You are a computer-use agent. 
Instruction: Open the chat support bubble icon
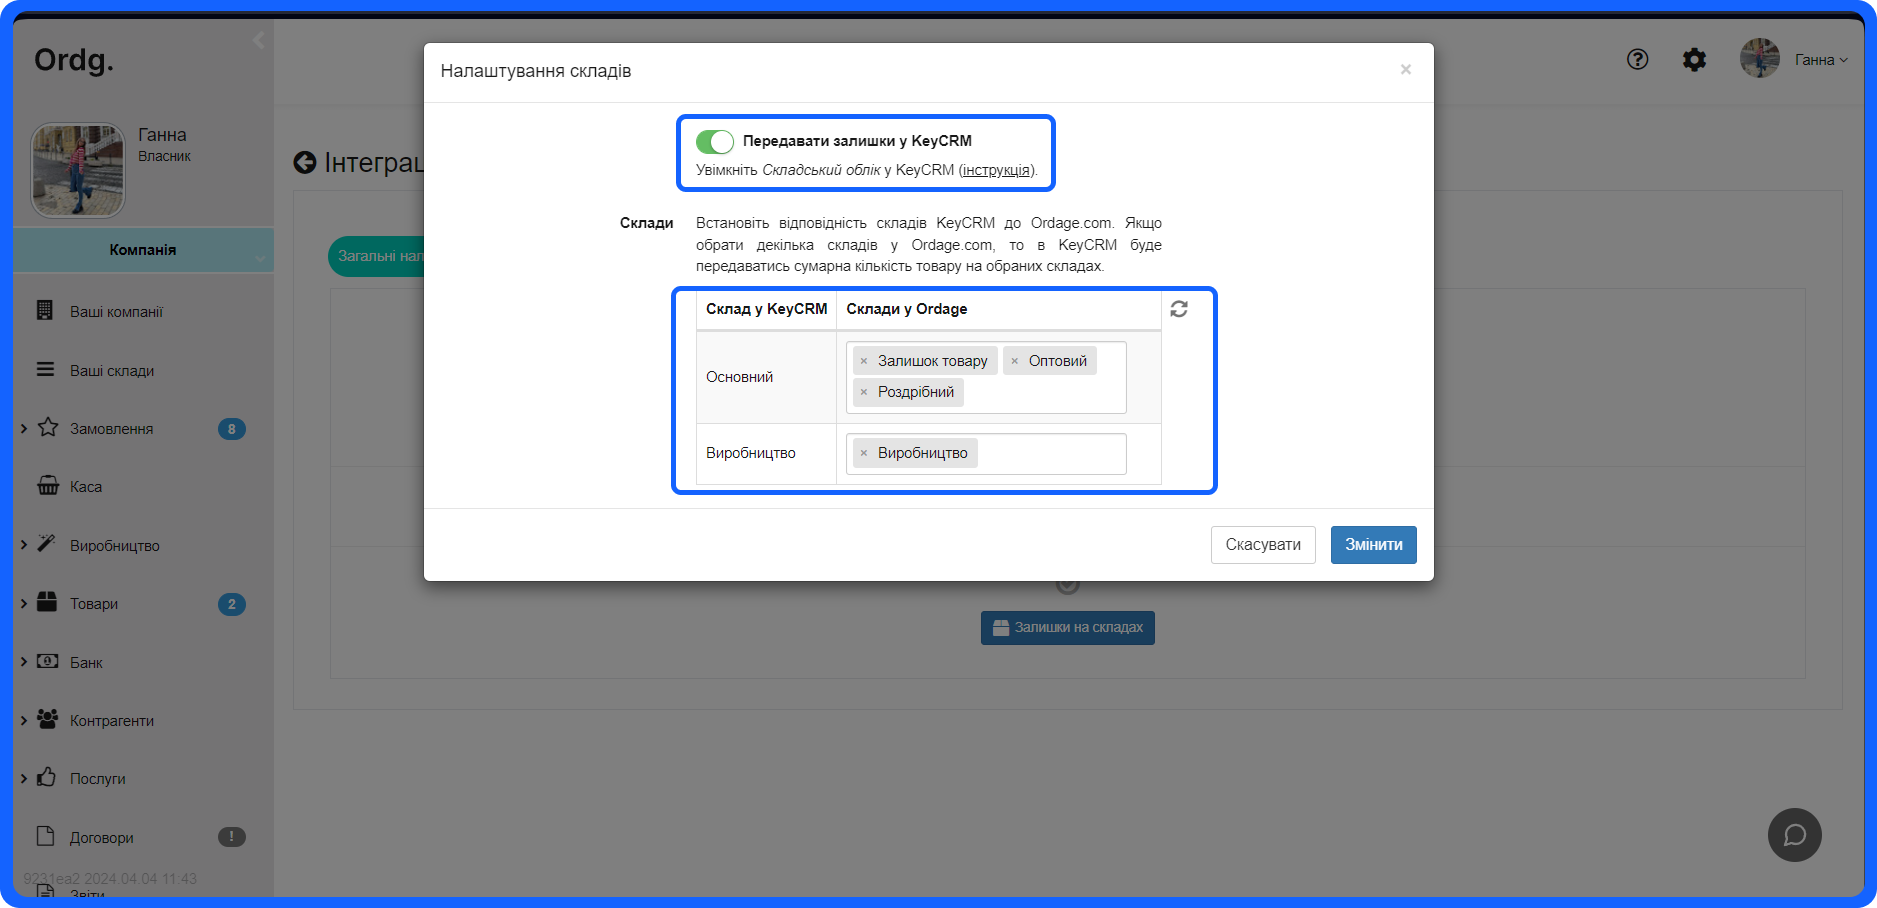(x=1794, y=835)
